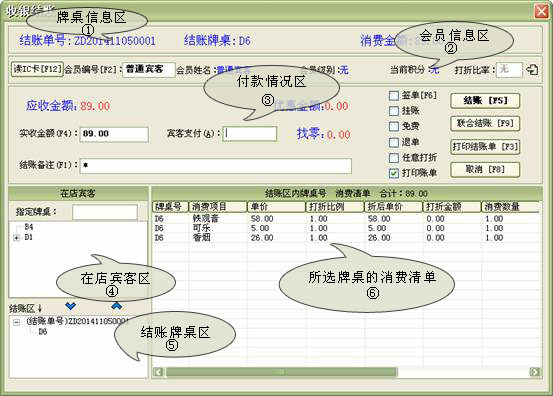Click scrollbar right arrow under consumption list
Image resolution: width=553 pixels, height=396 pixels.
pos(535,372)
